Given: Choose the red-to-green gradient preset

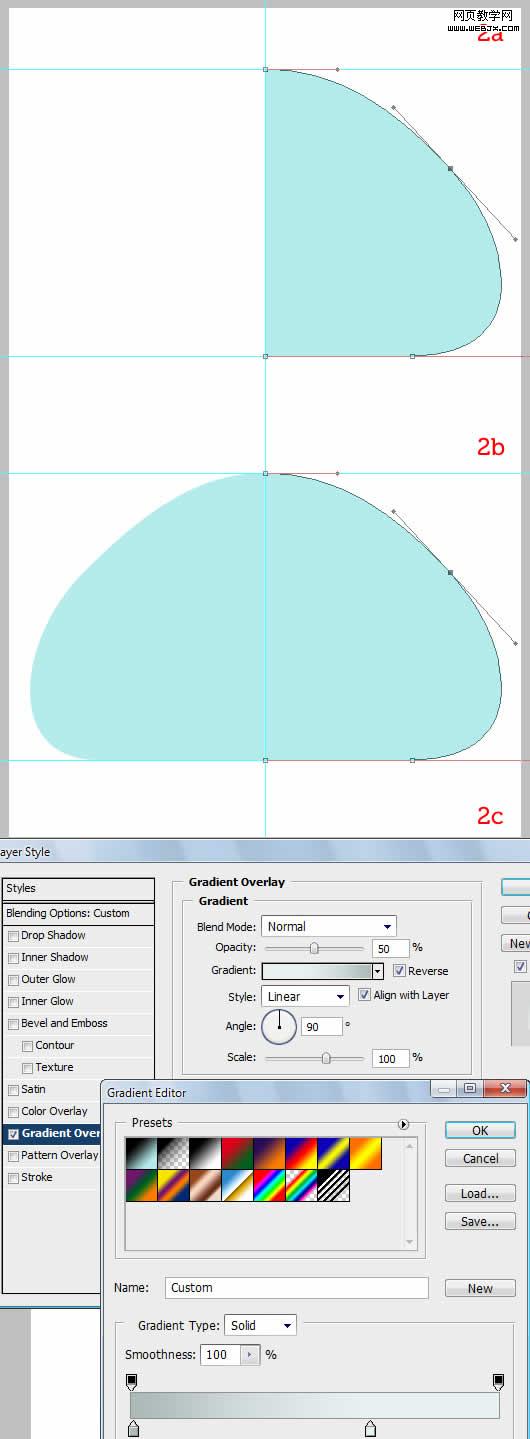Looking at the screenshot, I should [x=237, y=1154].
